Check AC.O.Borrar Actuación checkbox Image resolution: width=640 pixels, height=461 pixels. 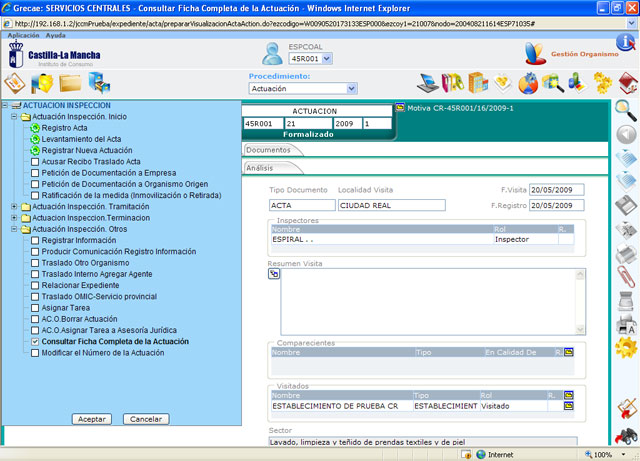[x=35, y=319]
